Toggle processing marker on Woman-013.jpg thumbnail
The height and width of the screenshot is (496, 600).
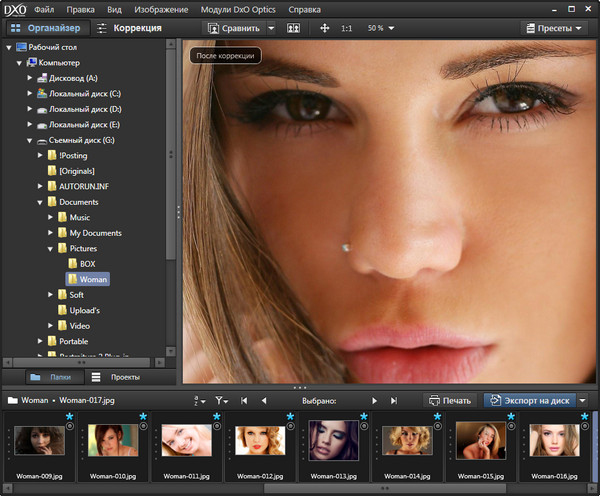[x=364, y=426]
